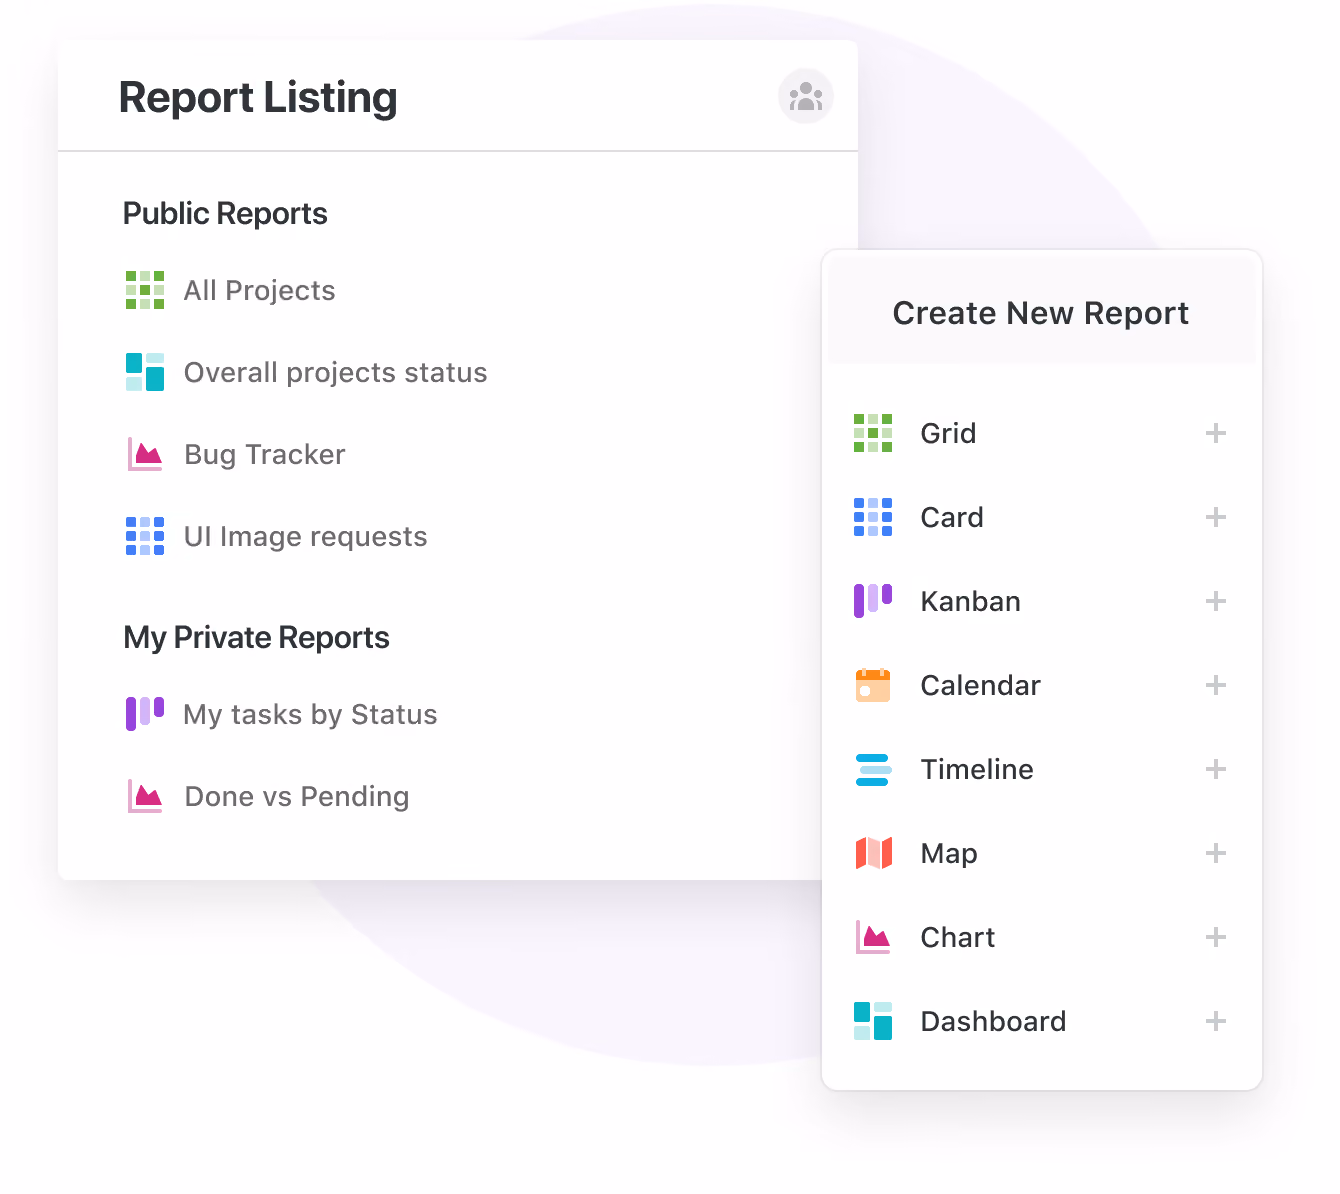
Task: Click the My Private Reports section heading
Action: point(256,637)
